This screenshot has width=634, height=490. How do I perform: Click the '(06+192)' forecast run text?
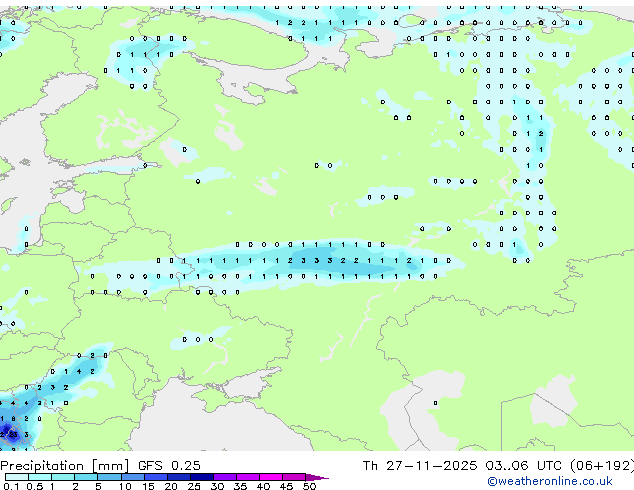(x=602, y=466)
